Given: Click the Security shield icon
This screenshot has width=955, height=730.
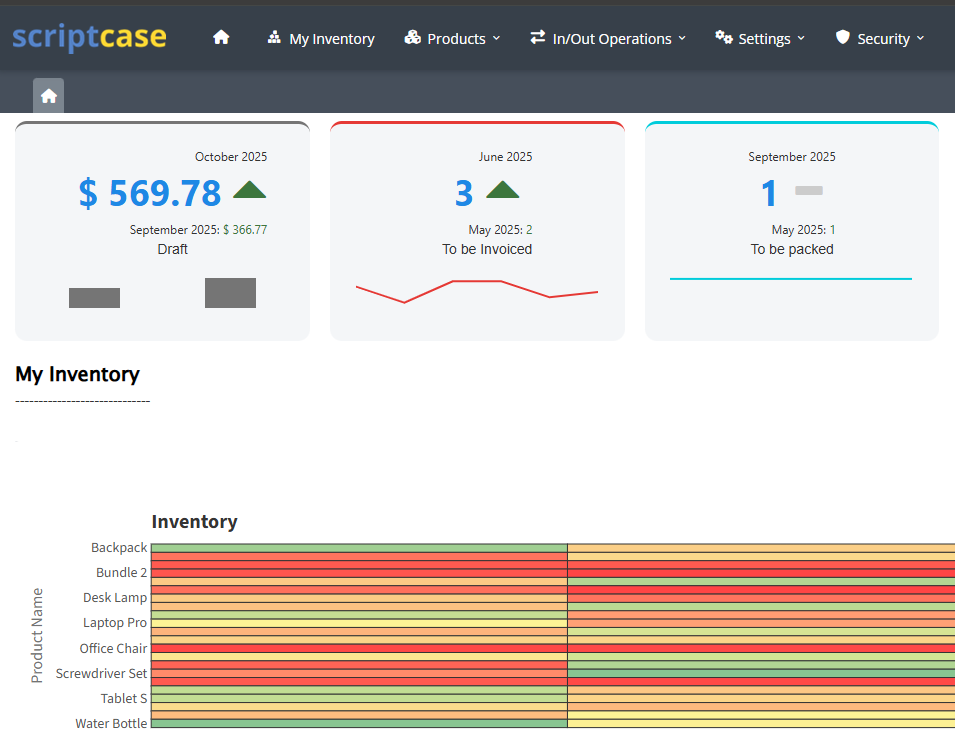Looking at the screenshot, I should tap(843, 38).
